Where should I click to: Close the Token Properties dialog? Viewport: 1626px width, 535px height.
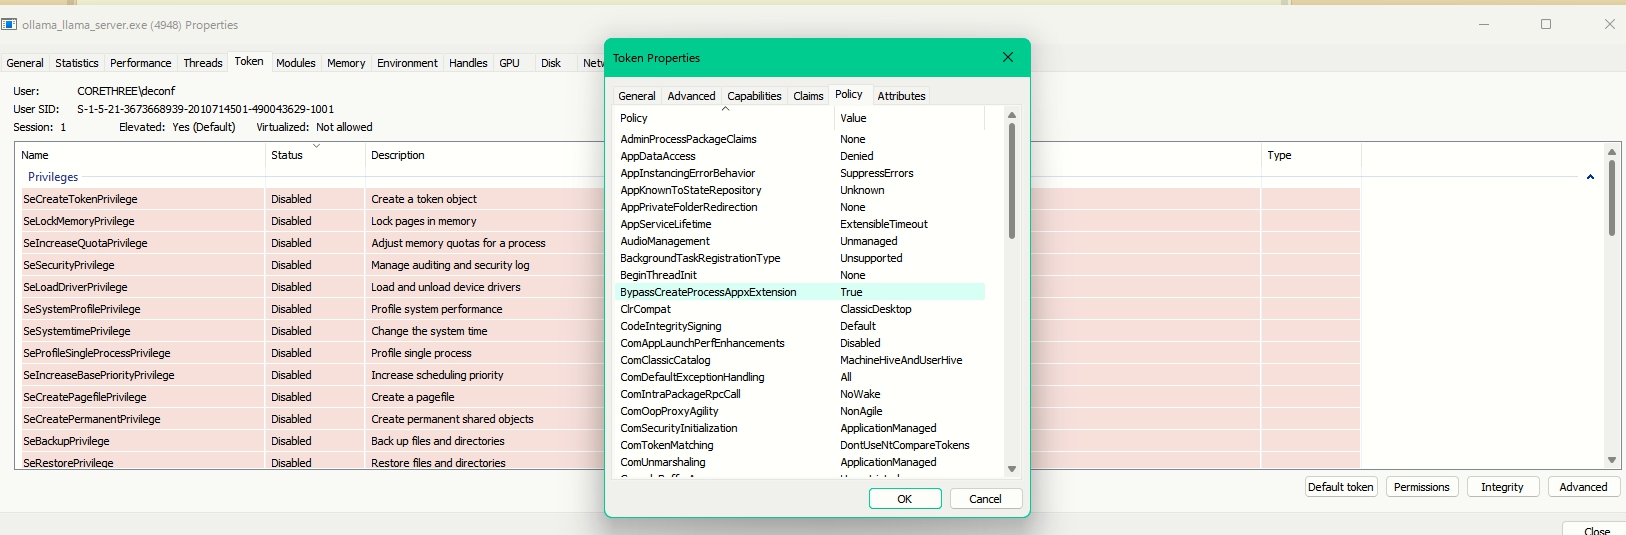pos(1008,58)
